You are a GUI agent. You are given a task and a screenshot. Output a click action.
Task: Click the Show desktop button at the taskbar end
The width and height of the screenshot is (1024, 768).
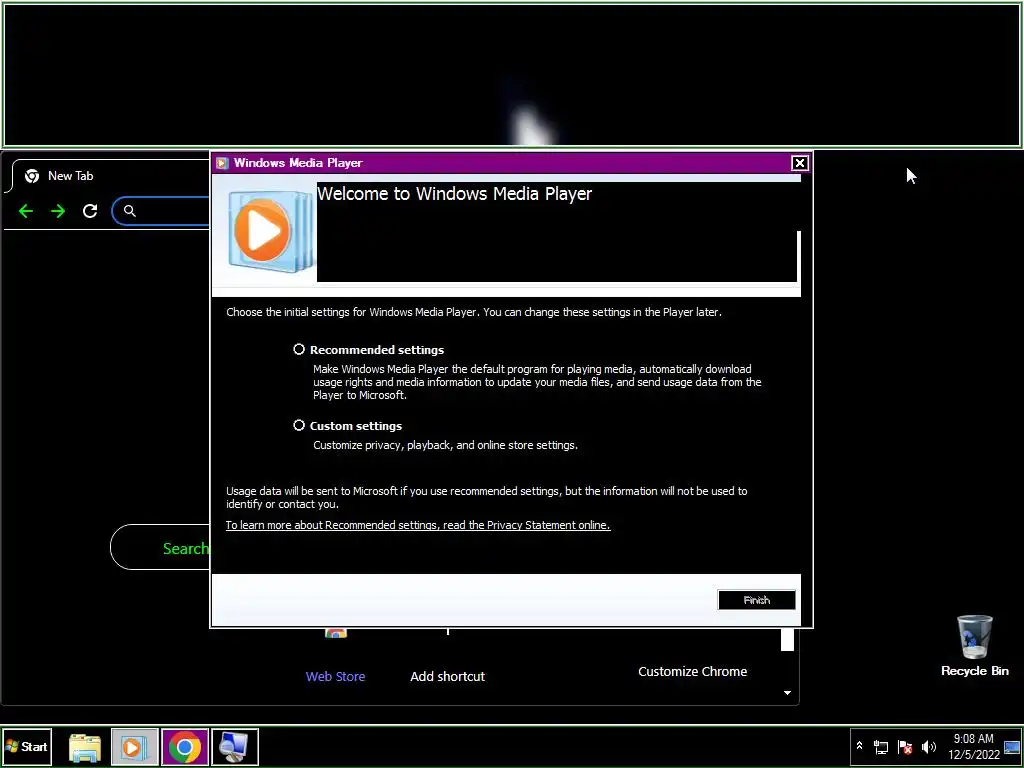click(x=1012, y=746)
